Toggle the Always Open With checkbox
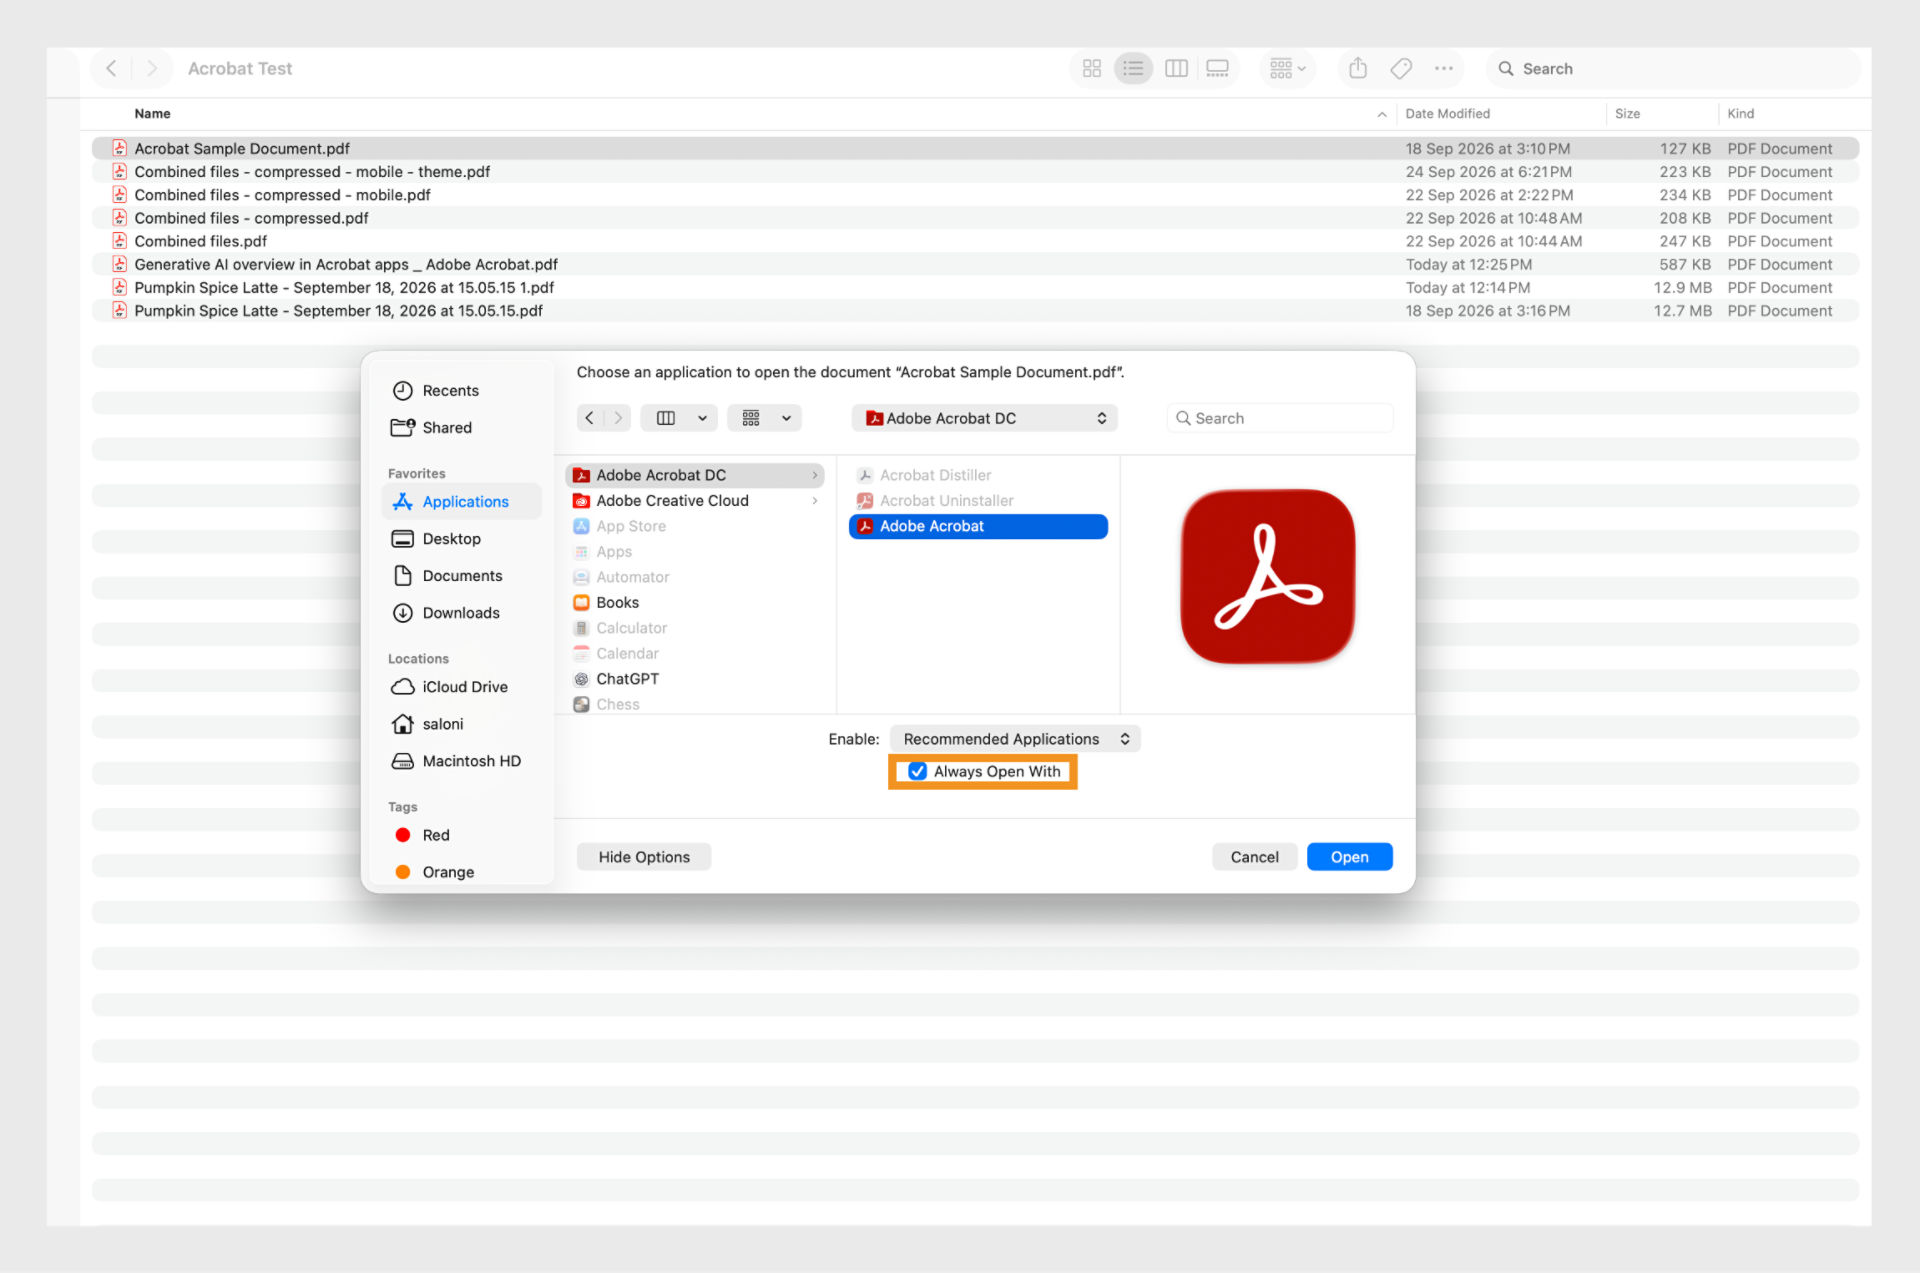 pyautogui.click(x=917, y=771)
